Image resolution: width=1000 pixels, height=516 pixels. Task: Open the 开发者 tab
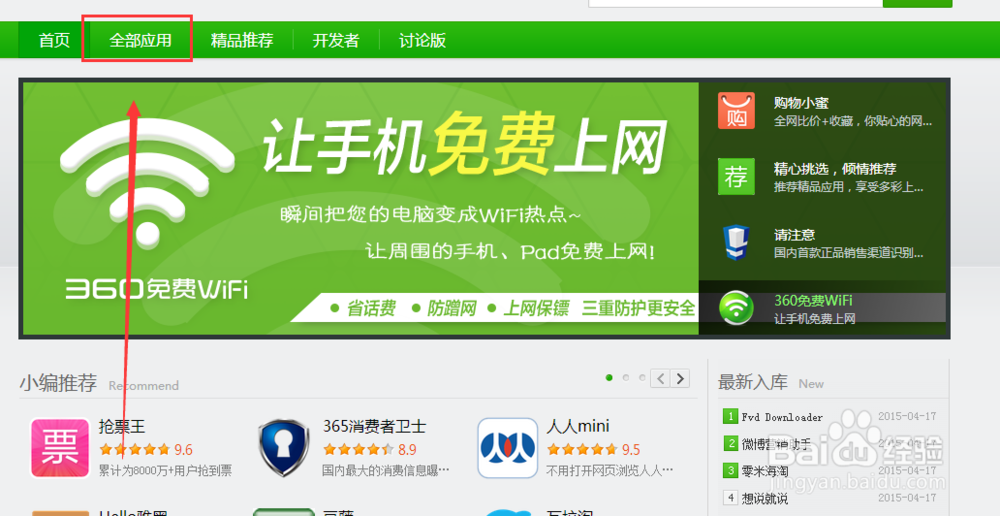335,40
